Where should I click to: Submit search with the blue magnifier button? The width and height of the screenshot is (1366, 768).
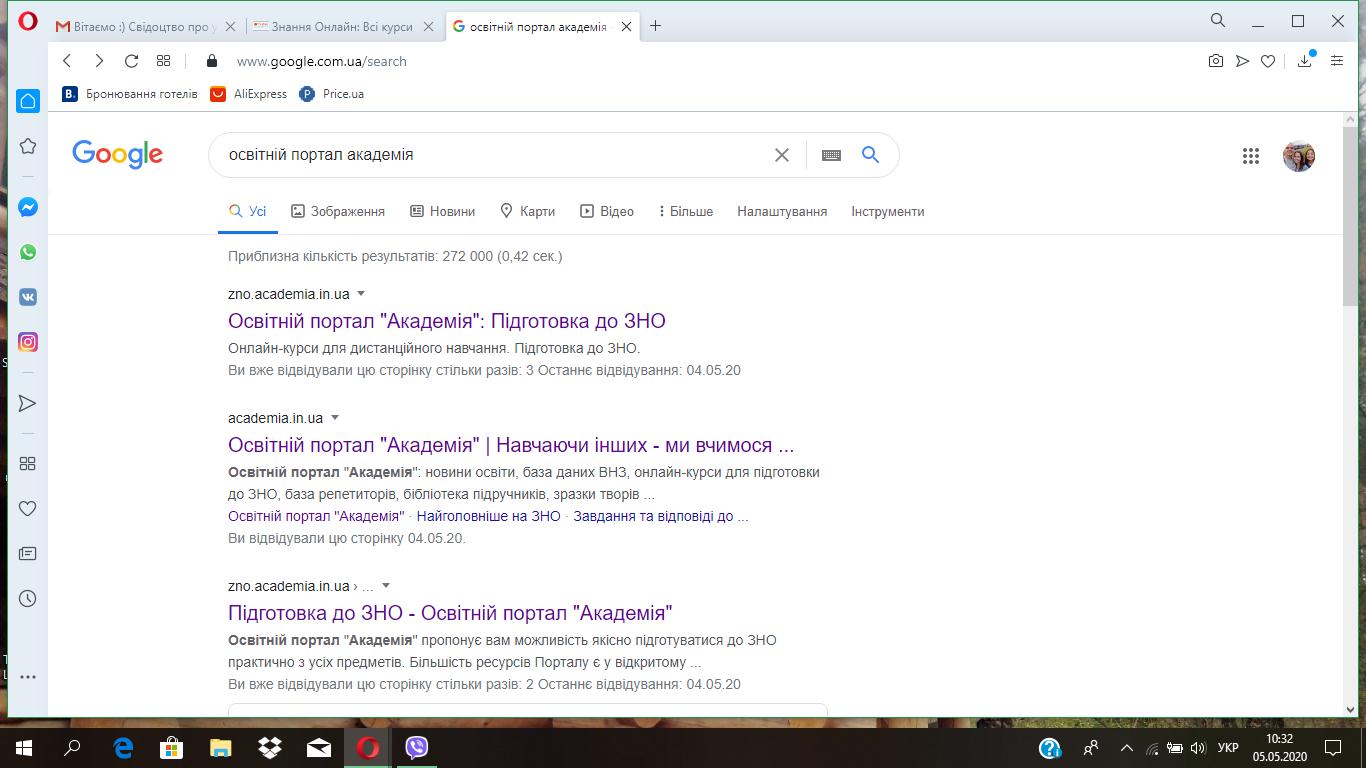[x=870, y=155]
